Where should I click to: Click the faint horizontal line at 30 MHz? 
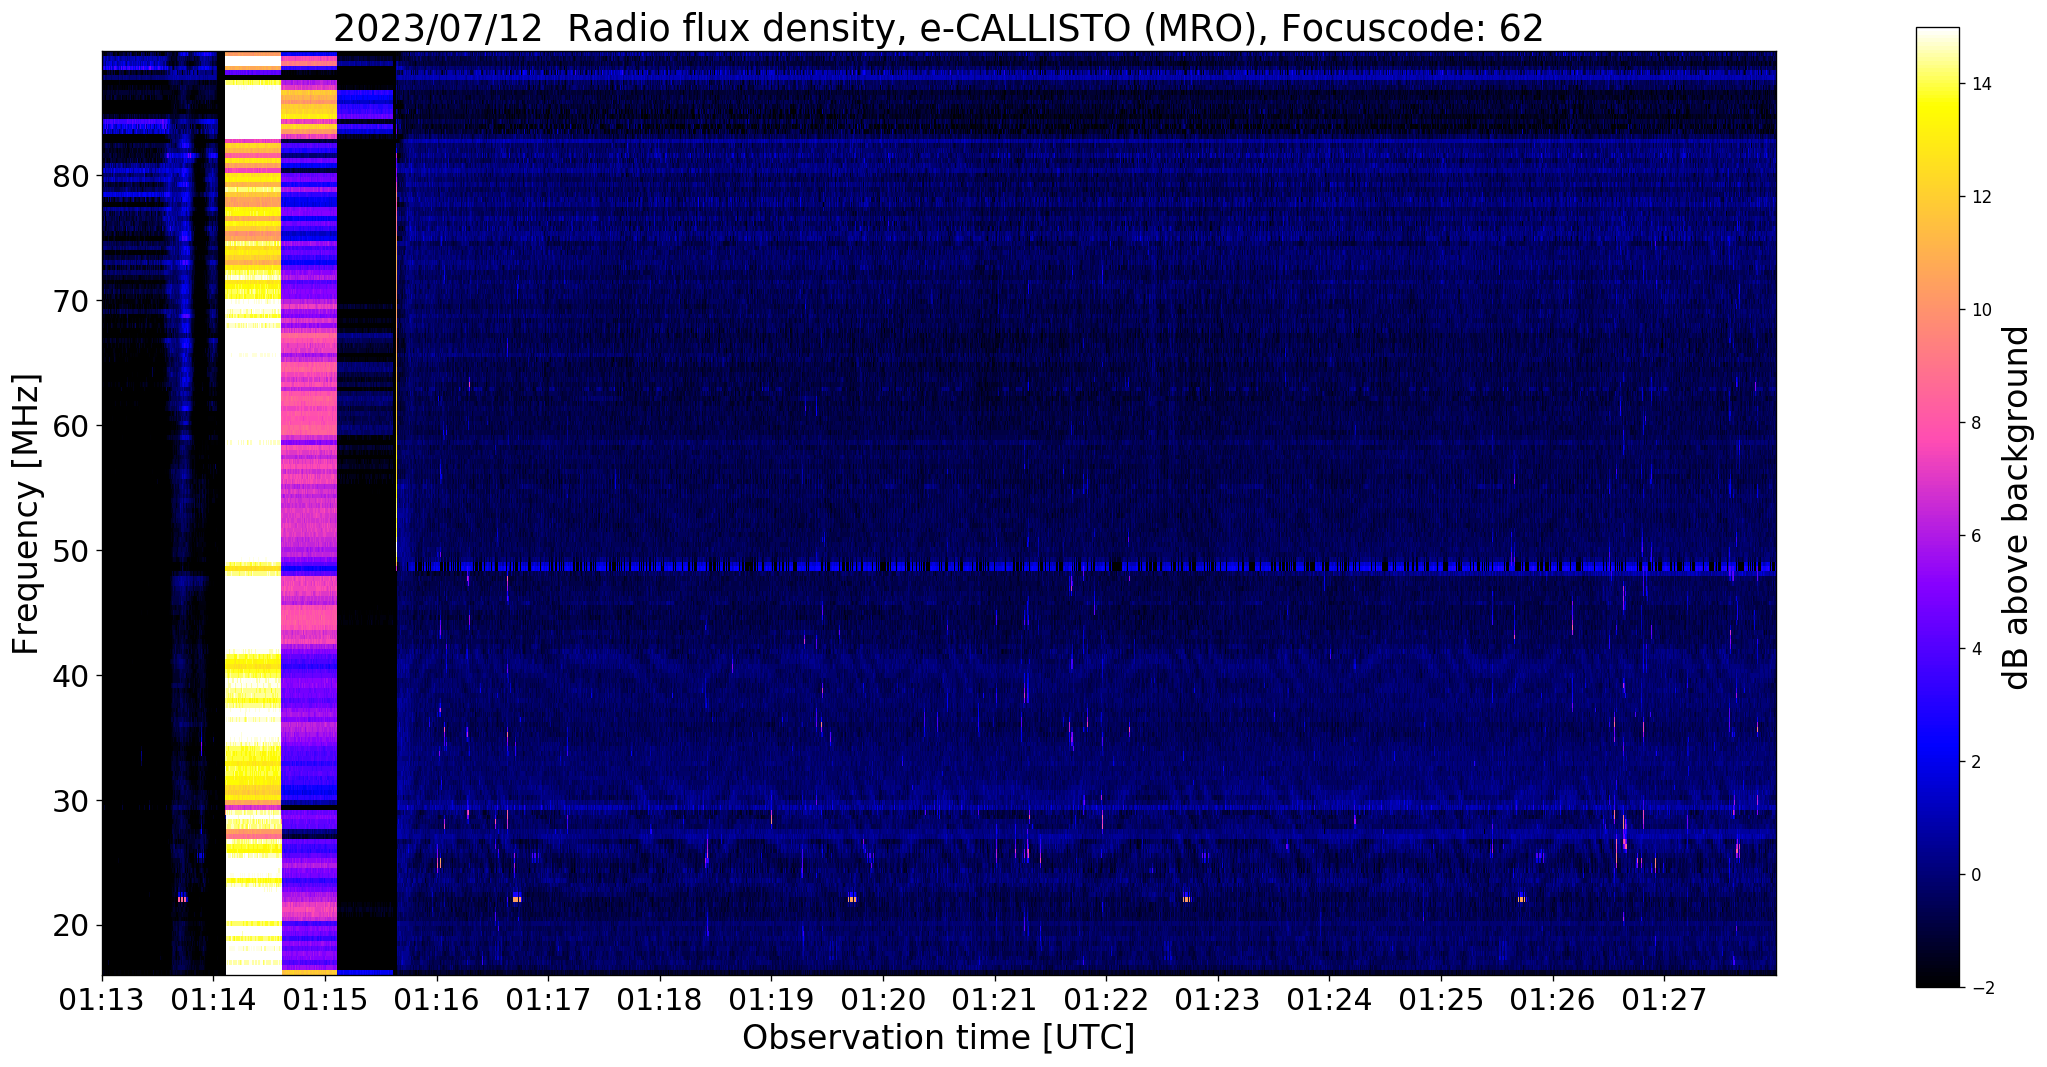pyautogui.click(x=1086, y=807)
